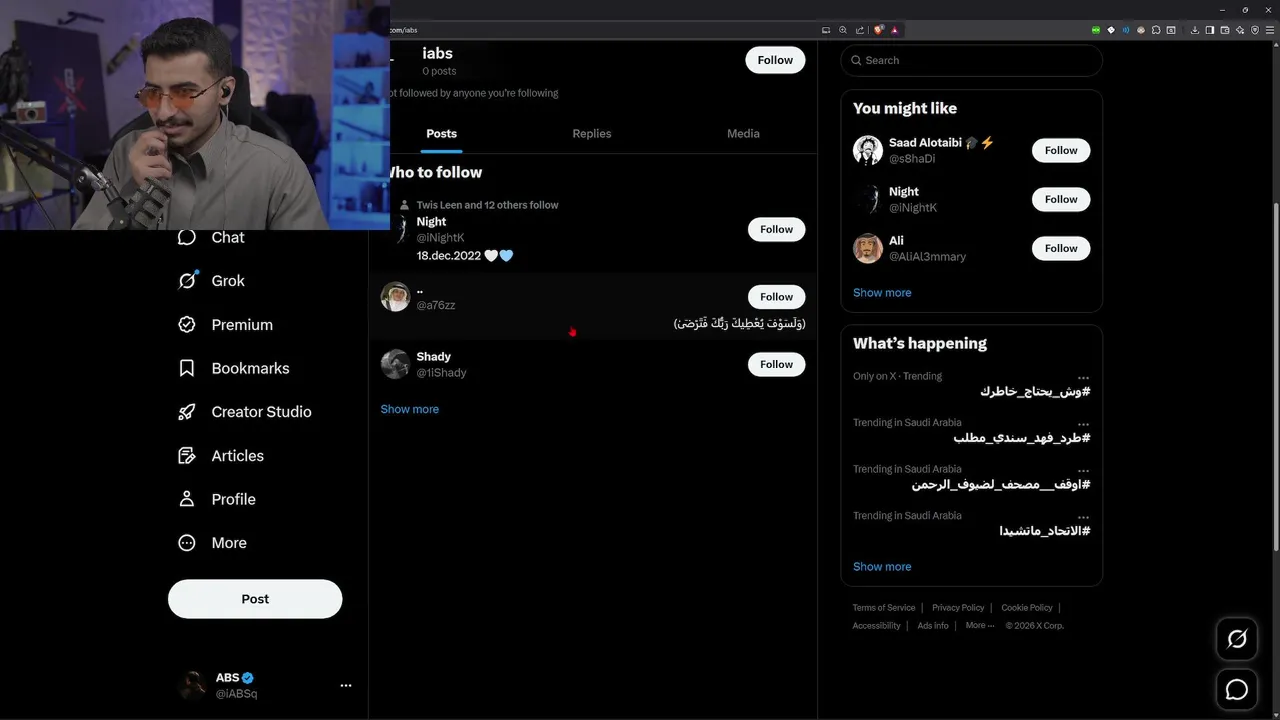The width and height of the screenshot is (1280, 720).
Task: Open Cookie Policy link
Action: (1026, 607)
